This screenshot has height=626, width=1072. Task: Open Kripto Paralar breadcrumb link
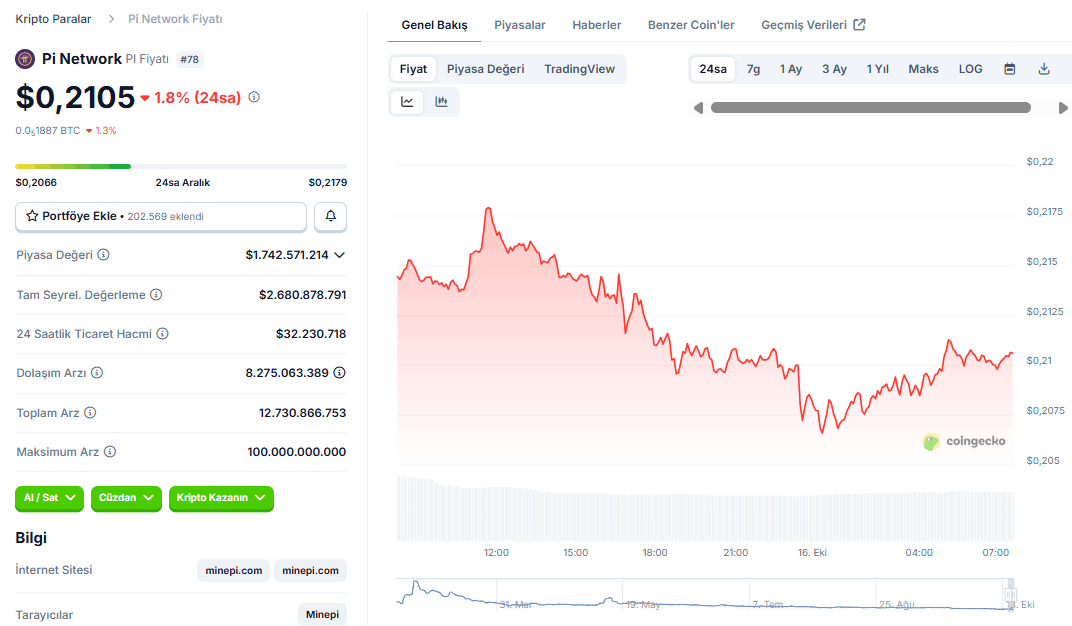point(53,19)
